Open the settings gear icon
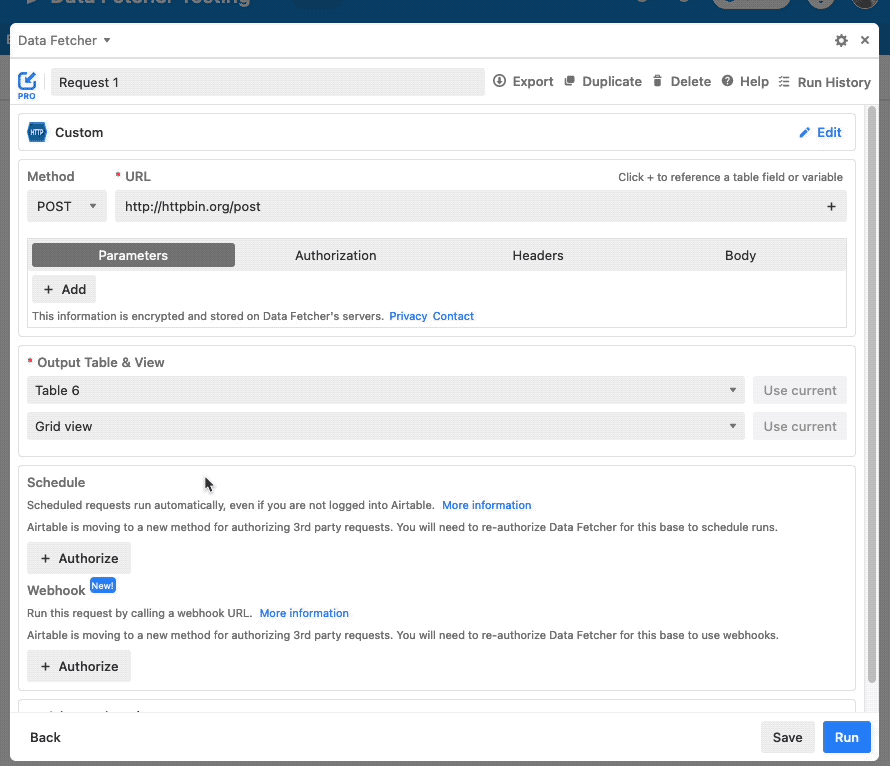 click(x=841, y=40)
